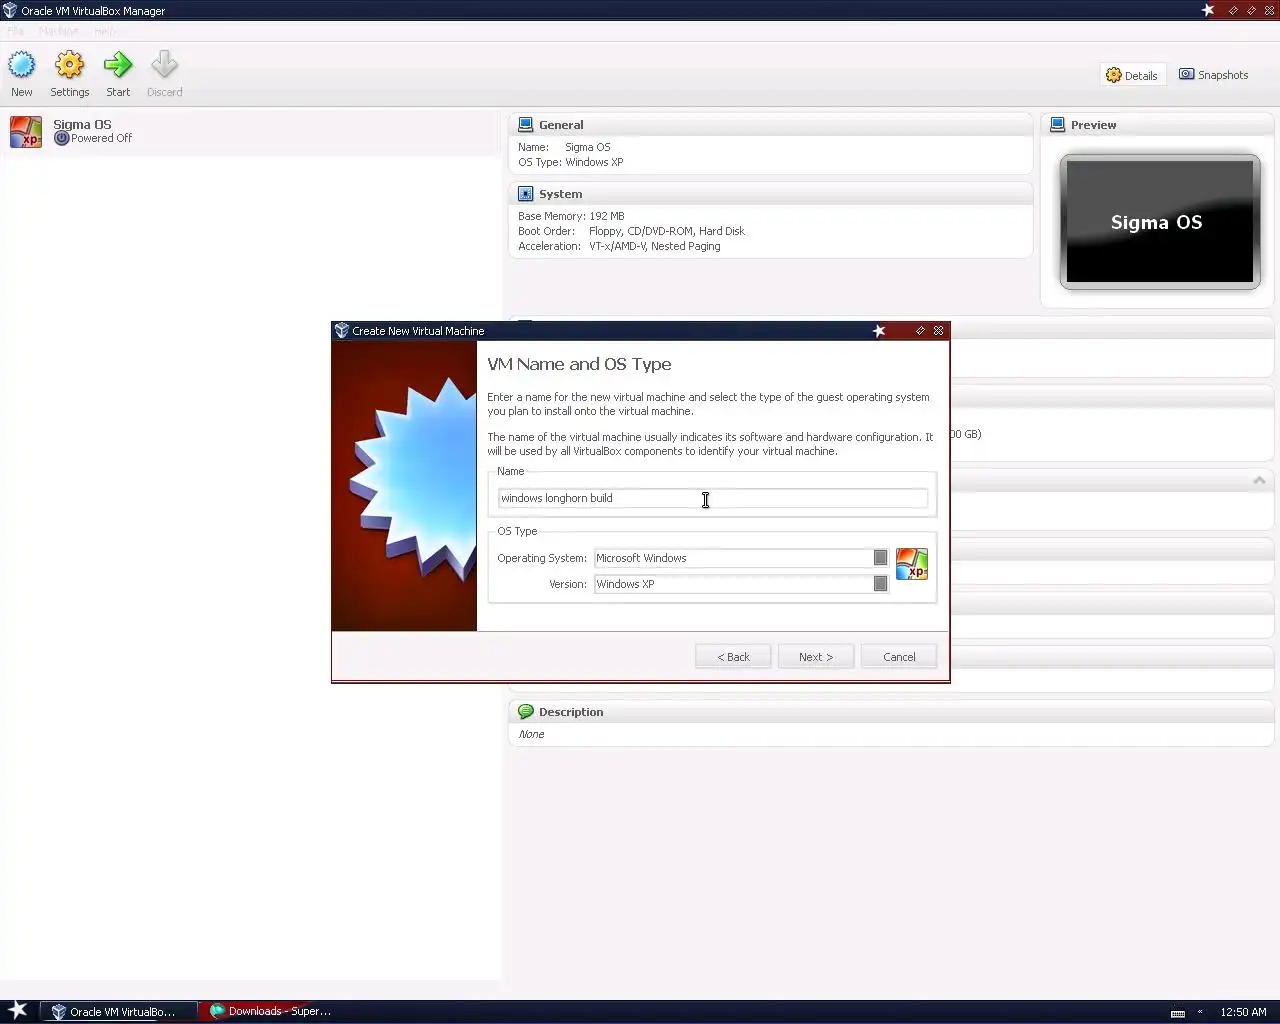The height and width of the screenshot is (1024, 1280).
Task: Click the Description speech bubble icon
Action: coord(526,712)
